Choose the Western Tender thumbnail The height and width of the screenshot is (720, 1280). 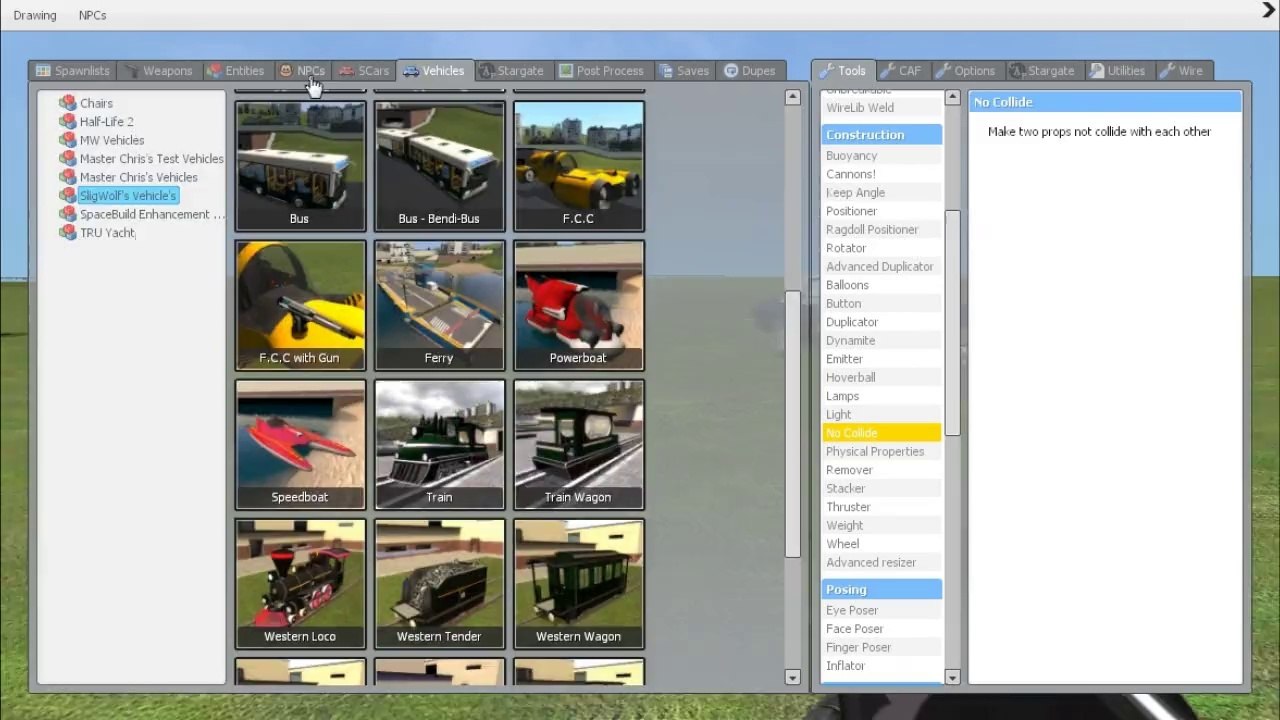[439, 583]
